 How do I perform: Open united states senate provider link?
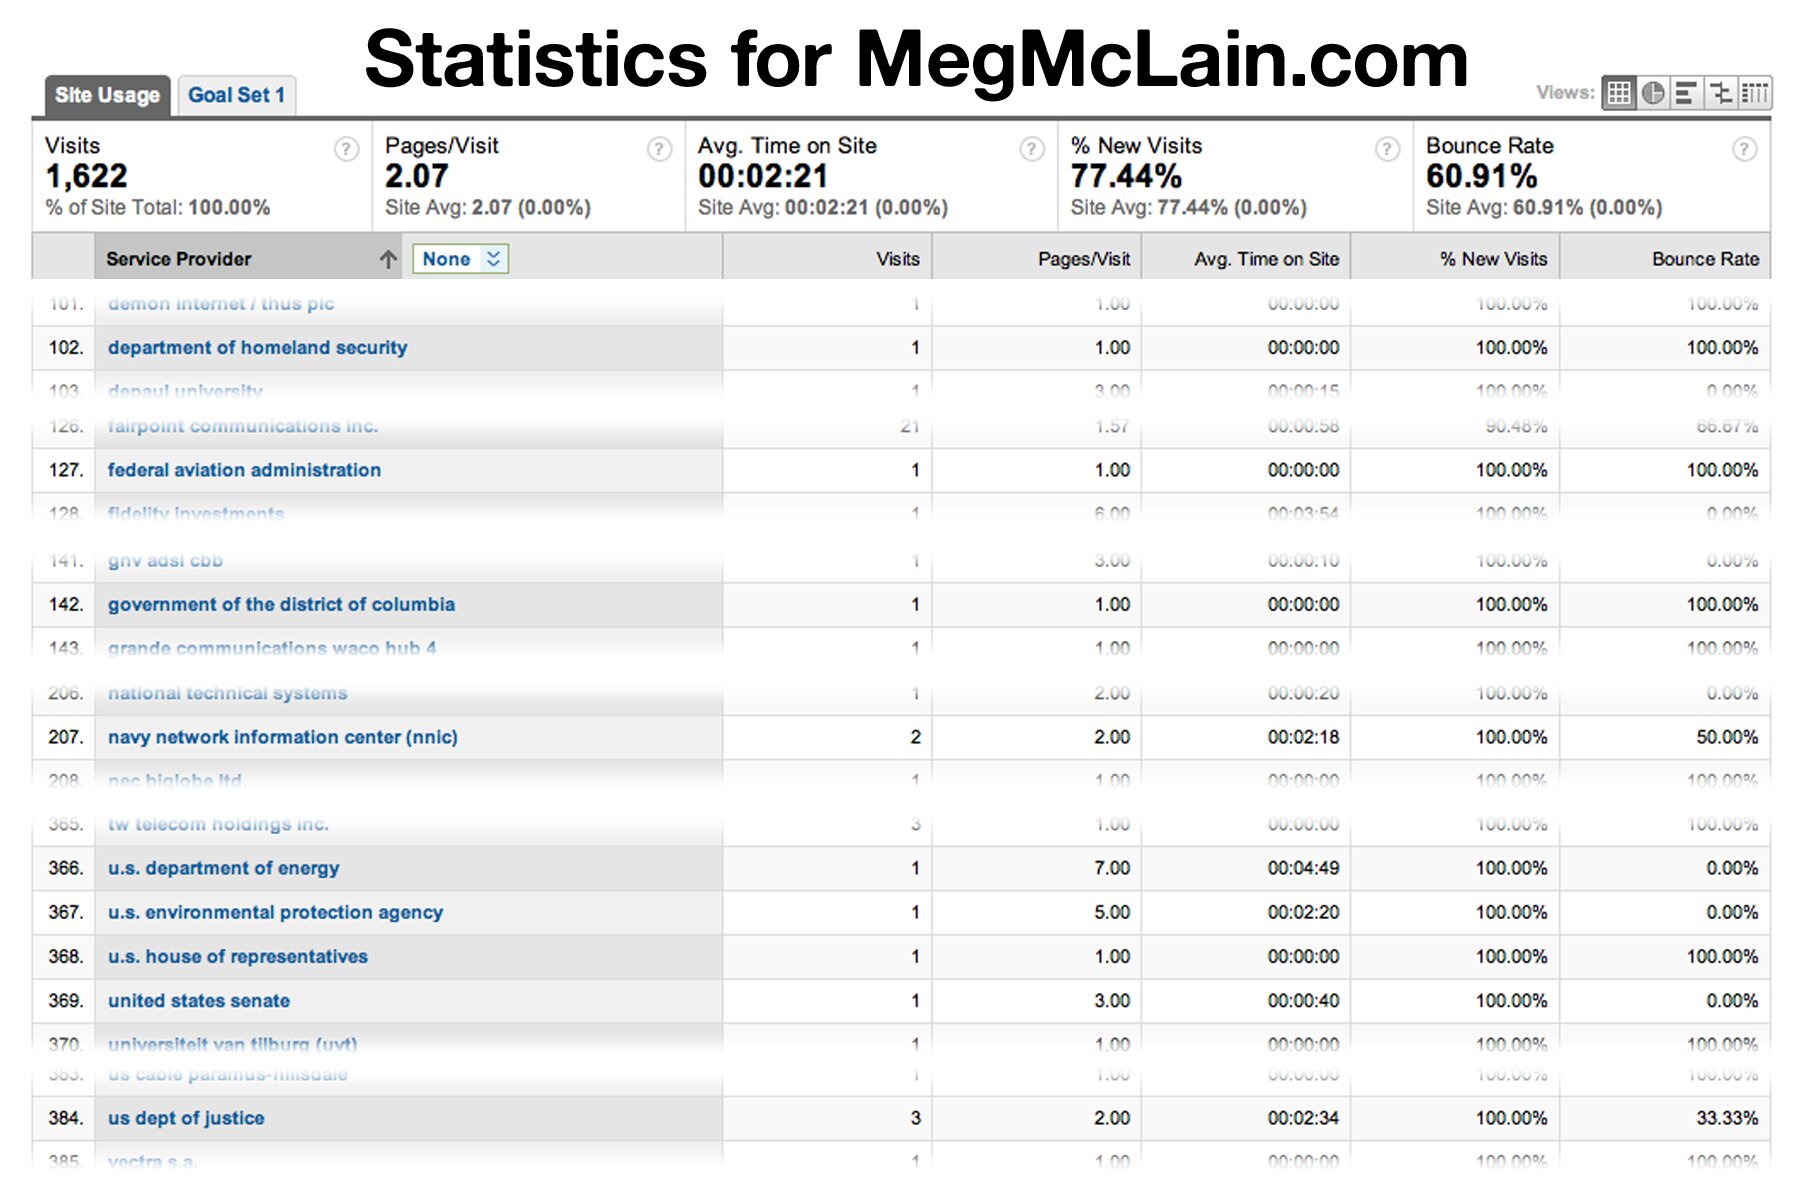coord(199,1001)
